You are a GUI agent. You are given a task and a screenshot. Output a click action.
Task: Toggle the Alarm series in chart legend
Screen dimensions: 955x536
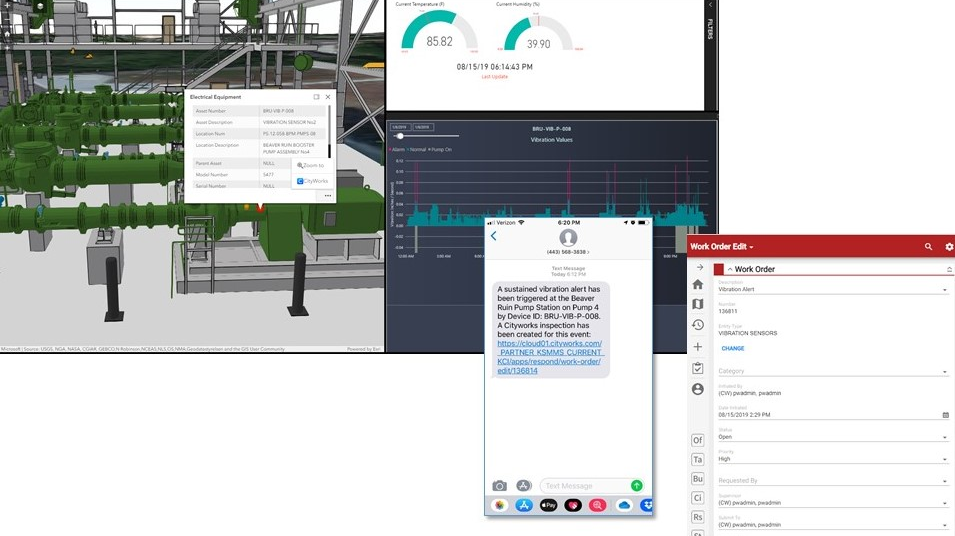coord(397,149)
